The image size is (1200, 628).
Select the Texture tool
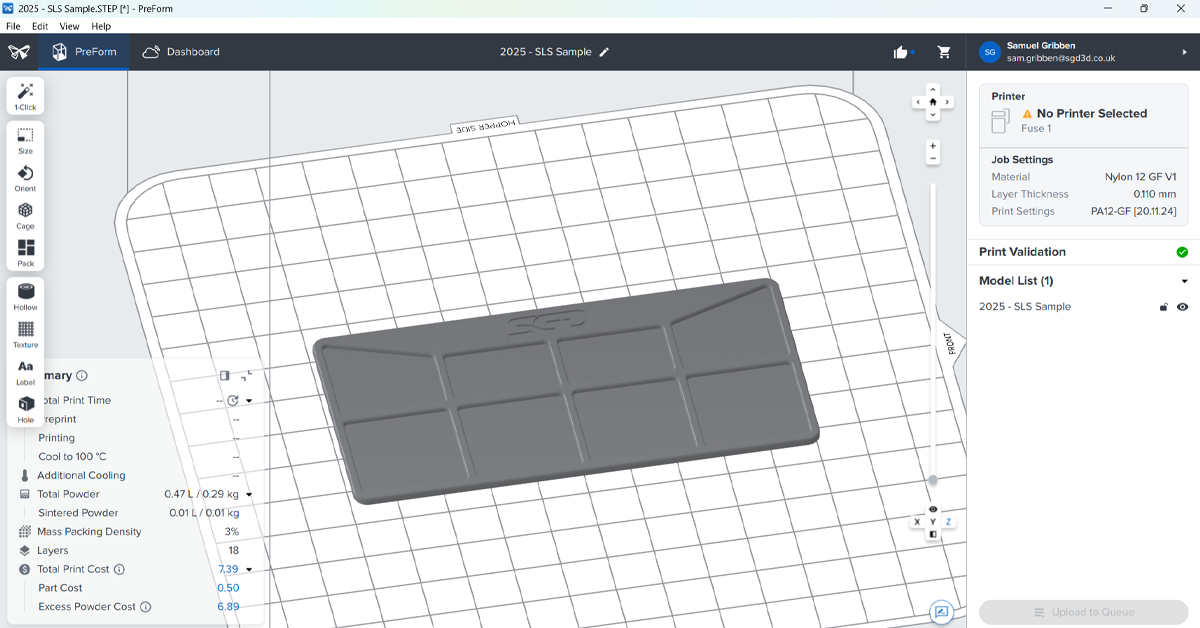coord(25,333)
